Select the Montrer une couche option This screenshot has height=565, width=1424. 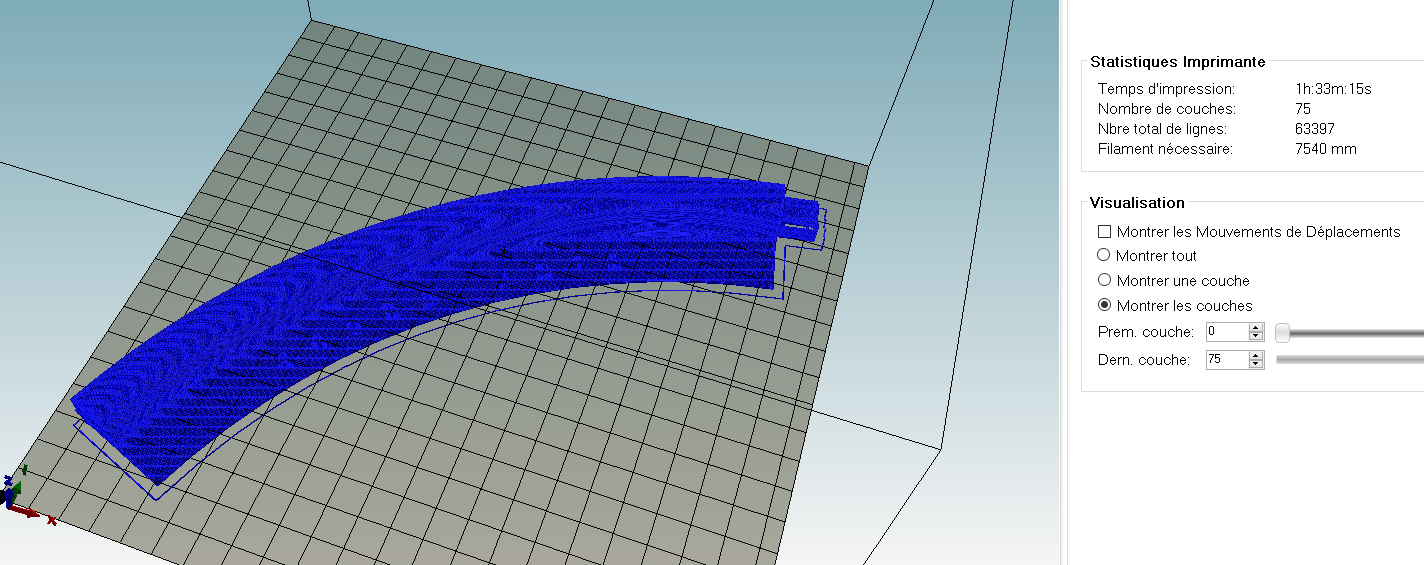click(x=1104, y=280)
